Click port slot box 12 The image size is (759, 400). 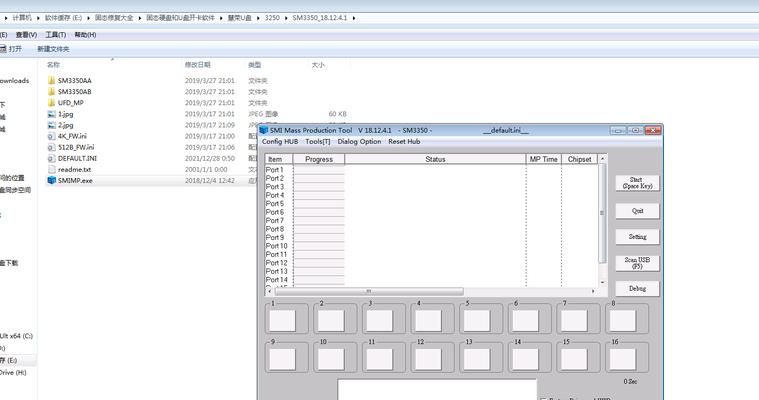(x=428, y=359)
